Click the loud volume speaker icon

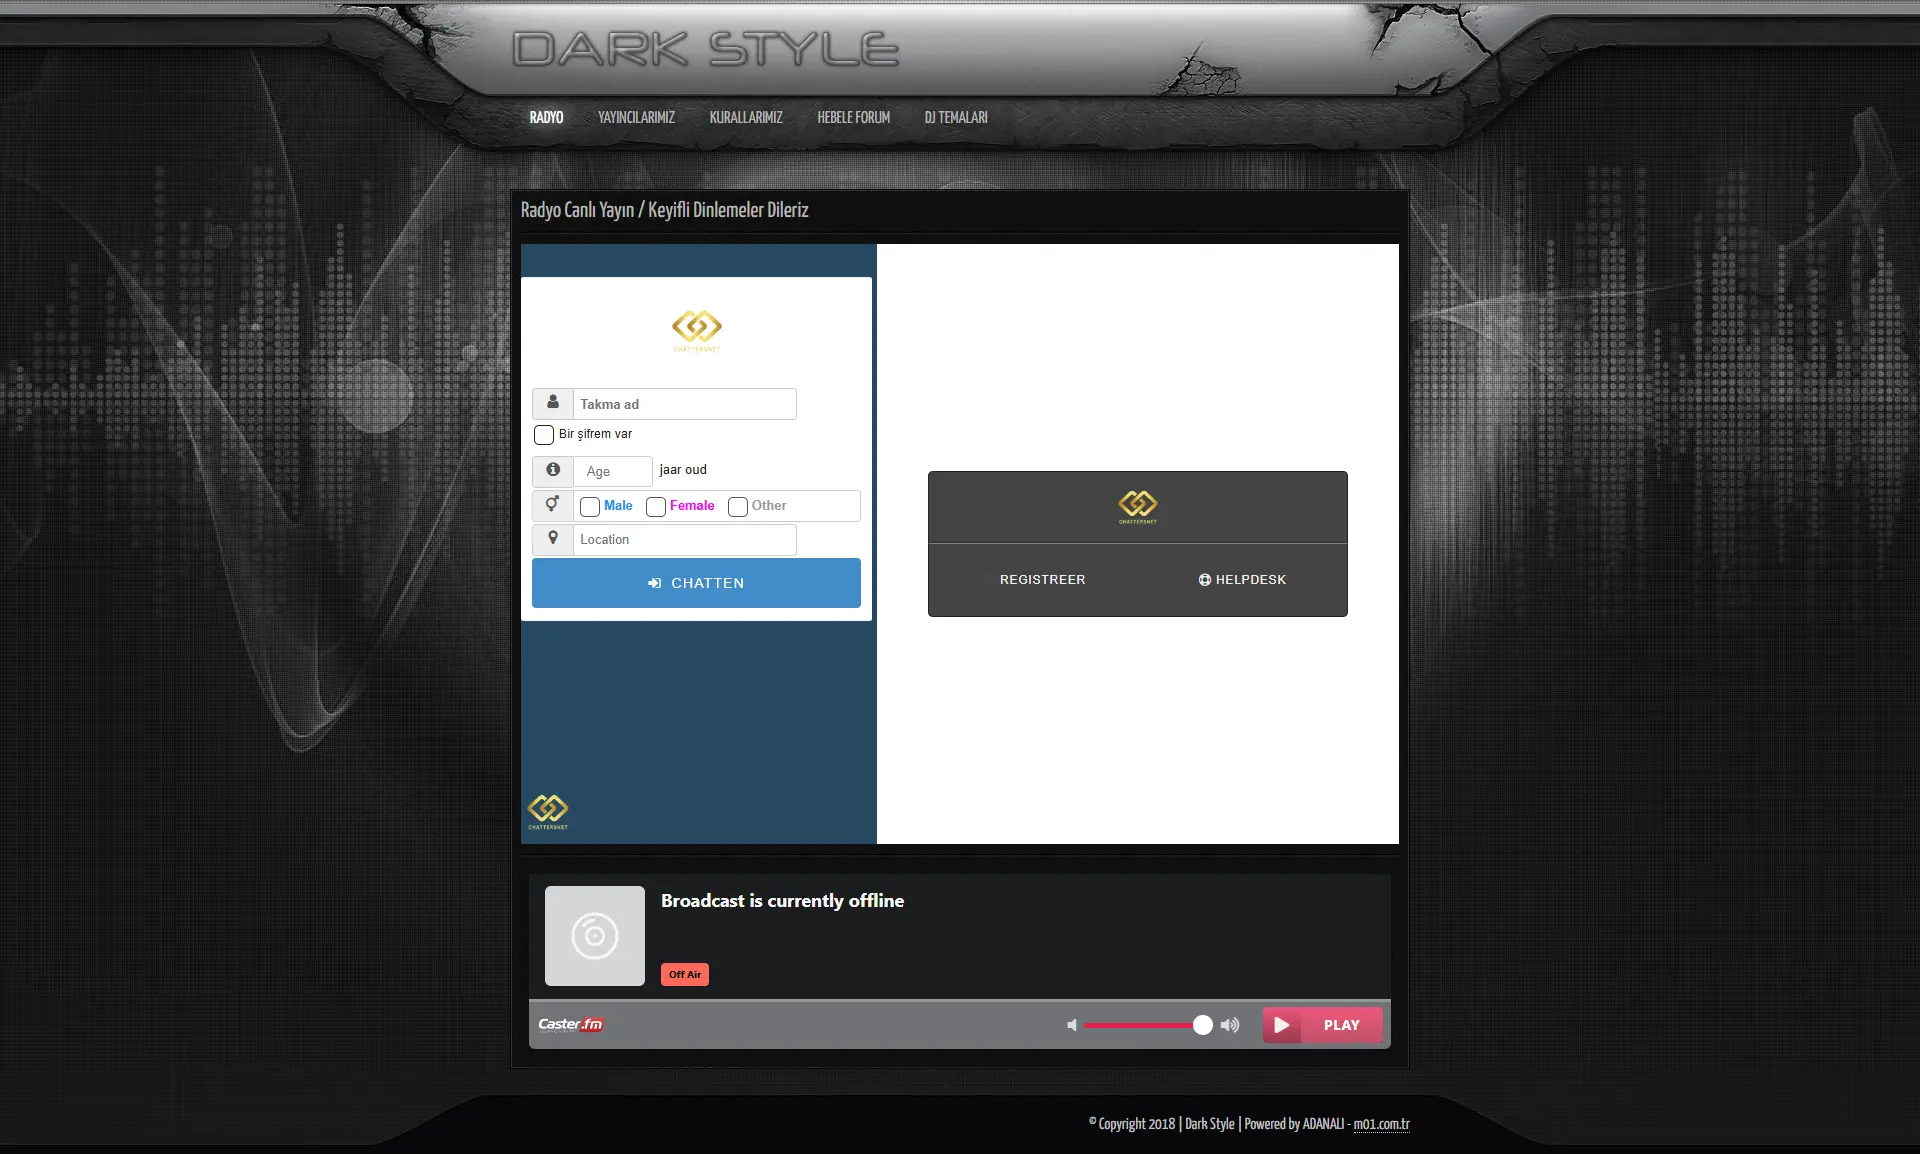(x=1230, y=1025)
